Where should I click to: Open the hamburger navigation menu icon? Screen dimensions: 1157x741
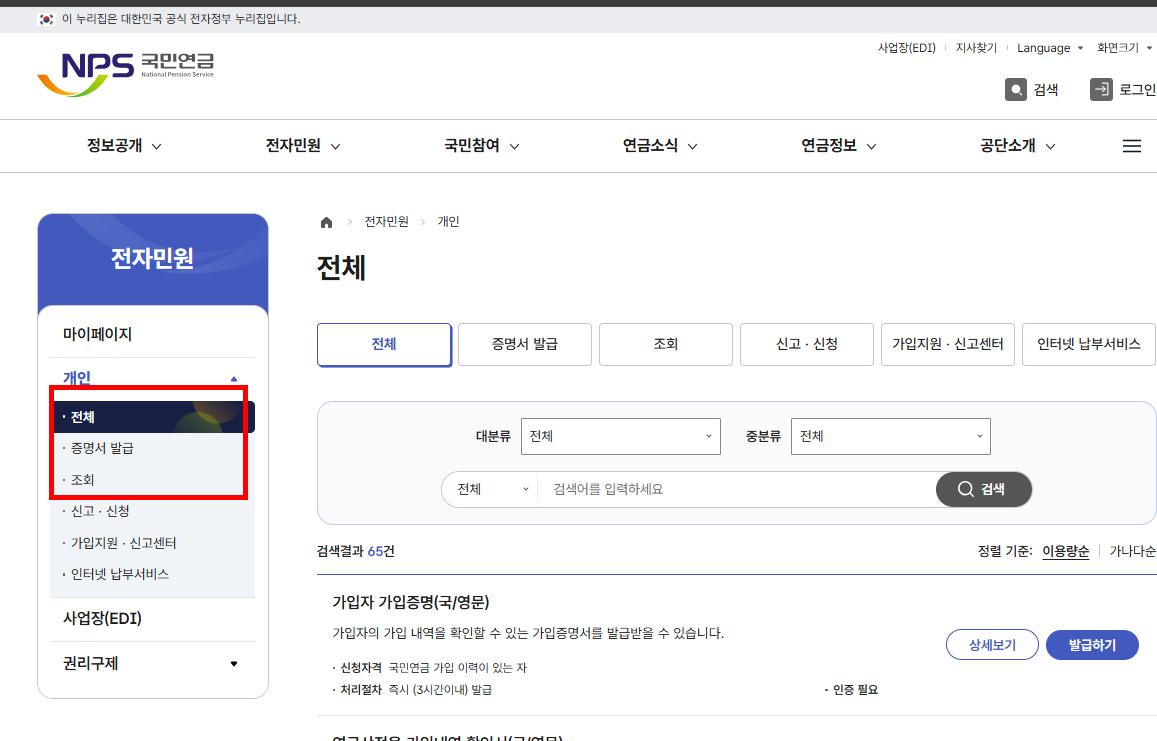(1131, 146)
